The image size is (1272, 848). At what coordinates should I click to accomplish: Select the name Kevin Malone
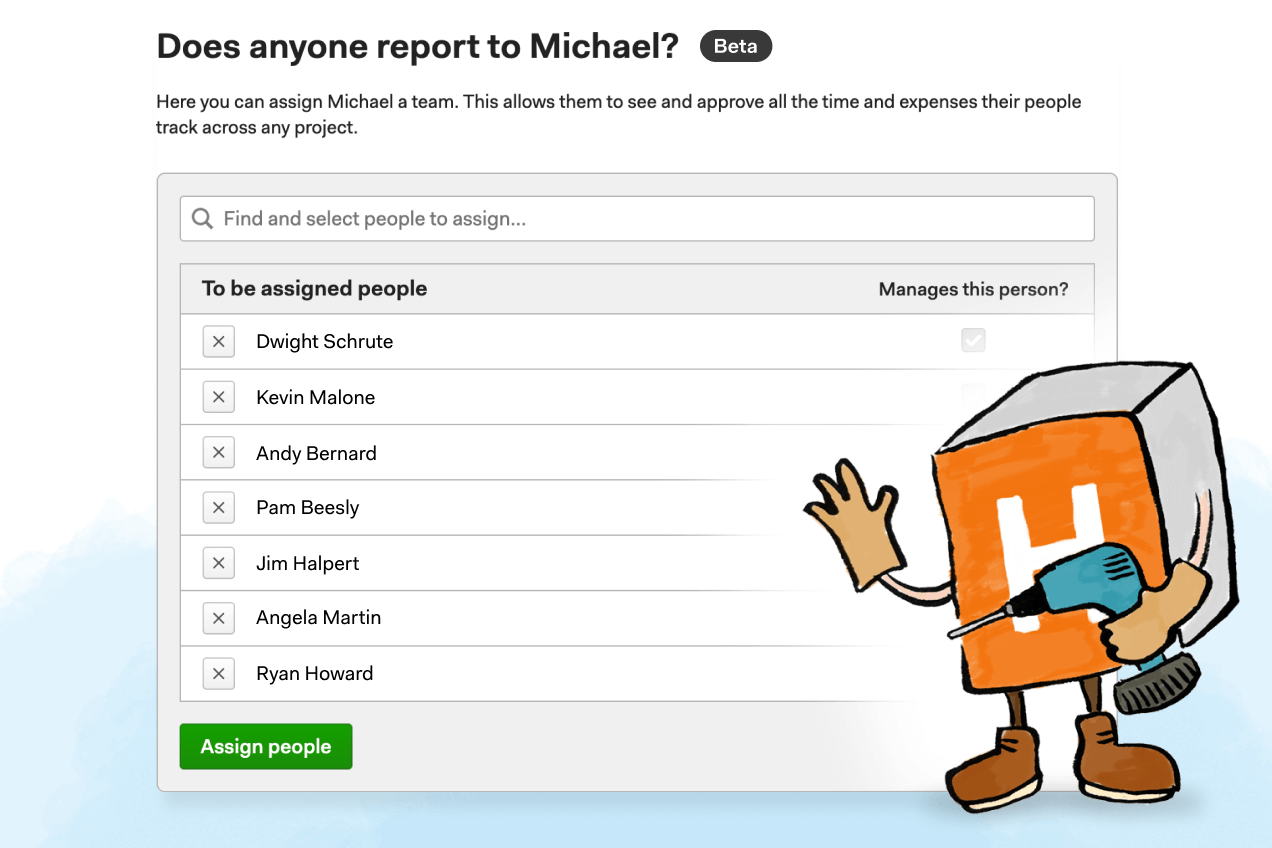315,397
